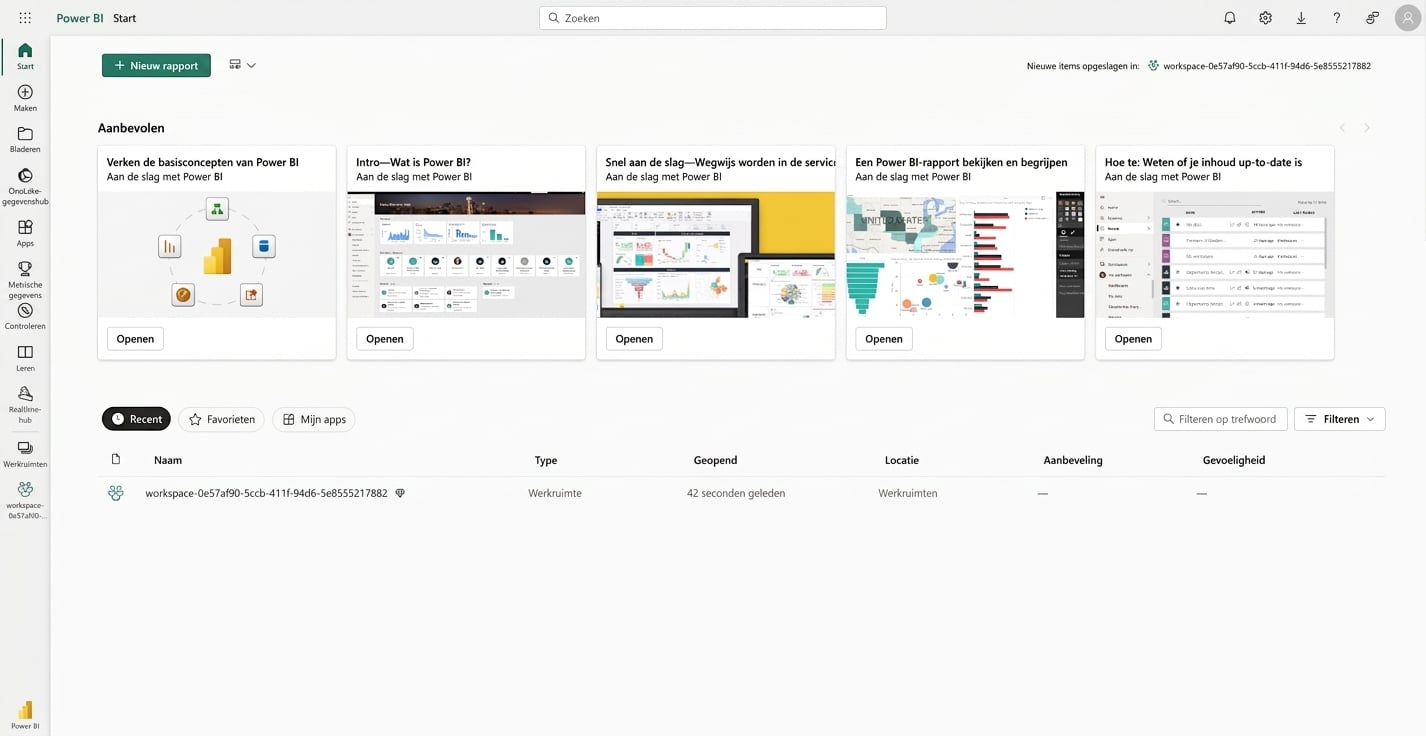Click the Gevoeligheid column header
The height and width of the screenshot is (736, 1426).
pyautogui.click(x=1234, y=460)
